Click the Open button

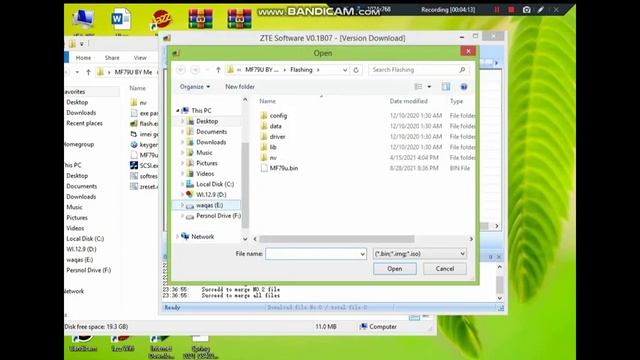point(395,269)
